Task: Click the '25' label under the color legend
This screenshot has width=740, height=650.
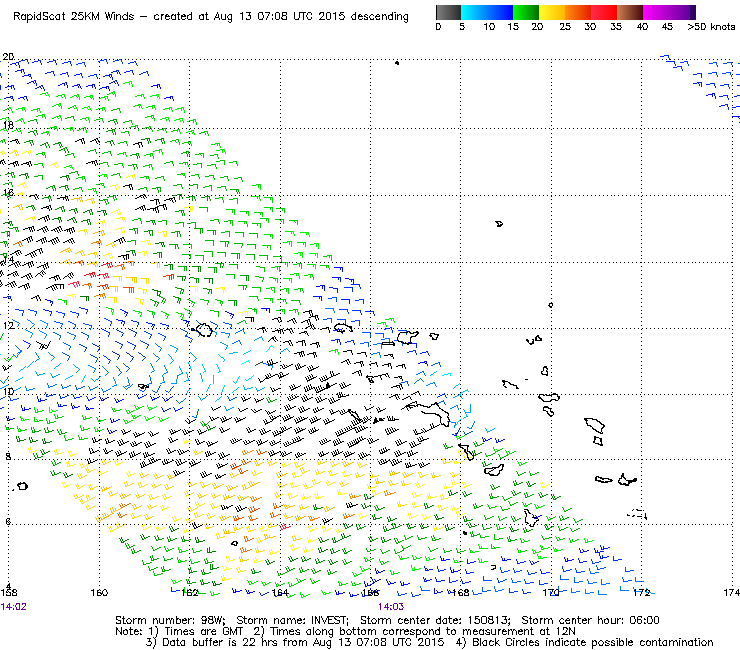Action: click(x=565, y=27)
